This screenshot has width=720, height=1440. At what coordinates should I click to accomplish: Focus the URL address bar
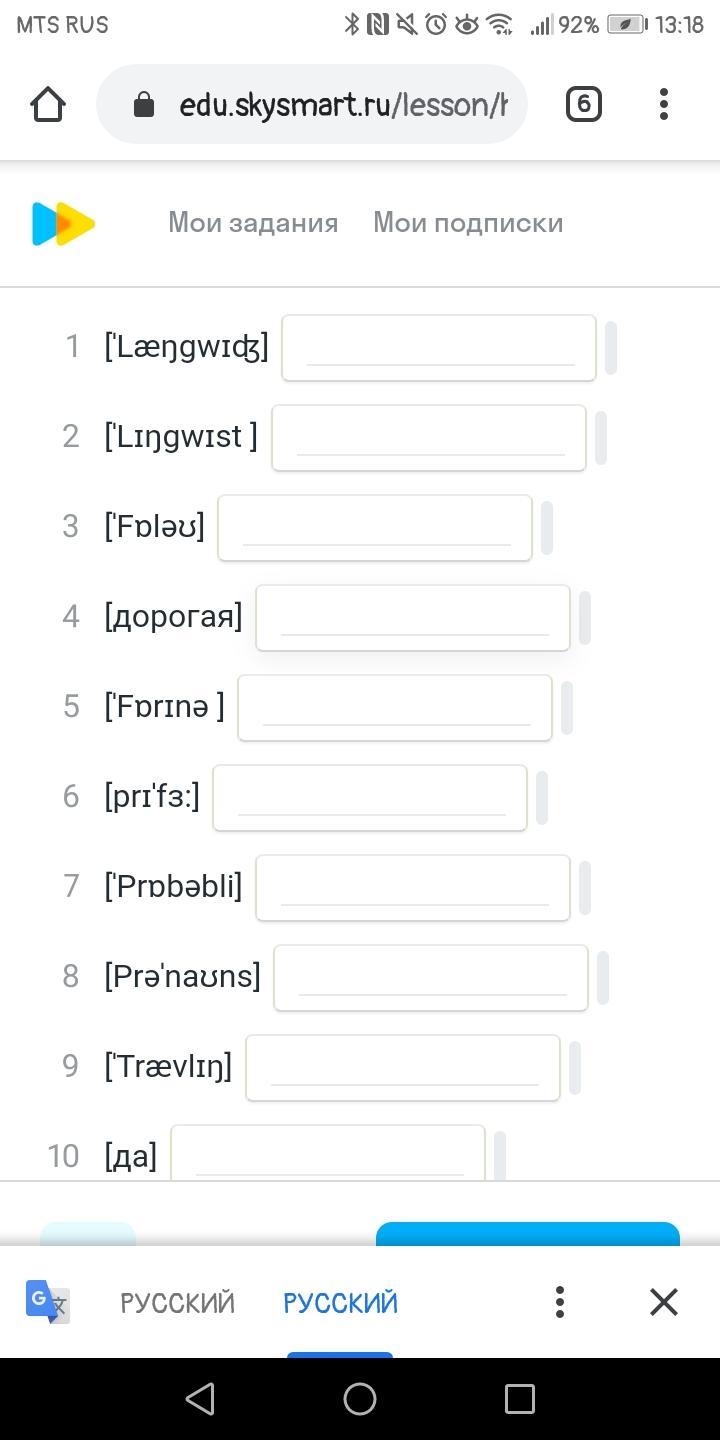[340, 104]
